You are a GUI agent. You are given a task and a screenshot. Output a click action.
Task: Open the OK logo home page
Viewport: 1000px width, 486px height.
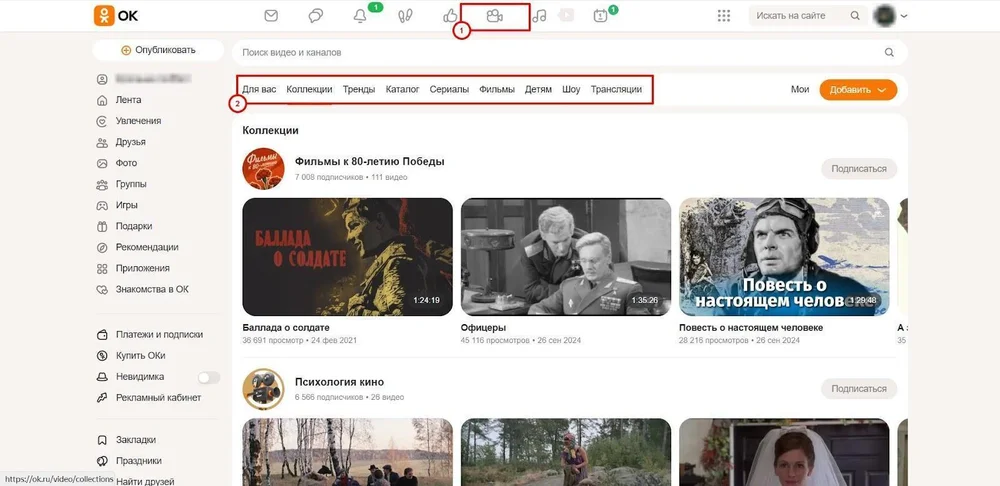click(x=116, y=15)
